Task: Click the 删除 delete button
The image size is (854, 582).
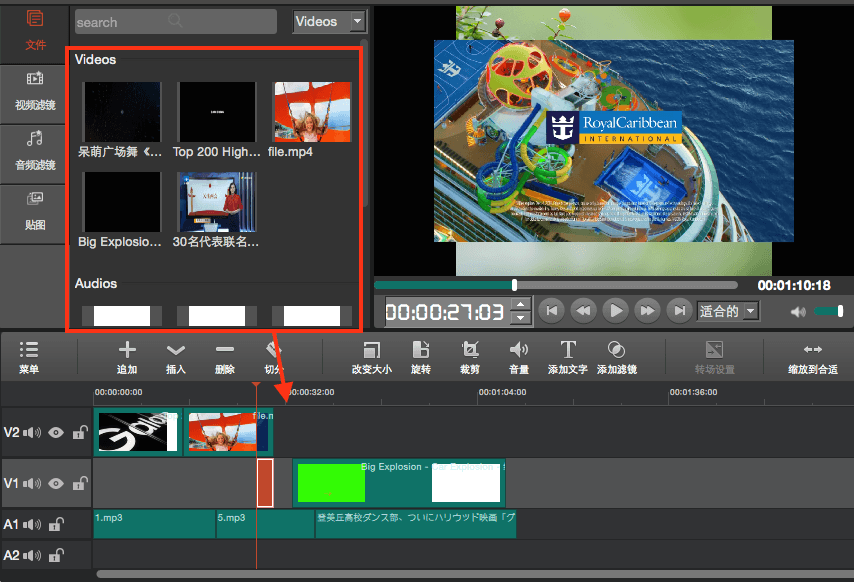Action: pos(224,357)
